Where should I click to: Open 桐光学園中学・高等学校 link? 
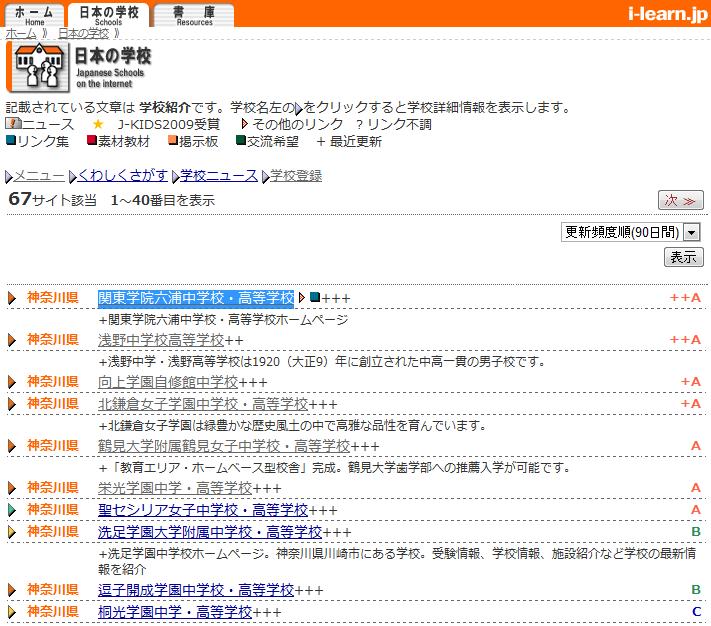click(175, 612)
